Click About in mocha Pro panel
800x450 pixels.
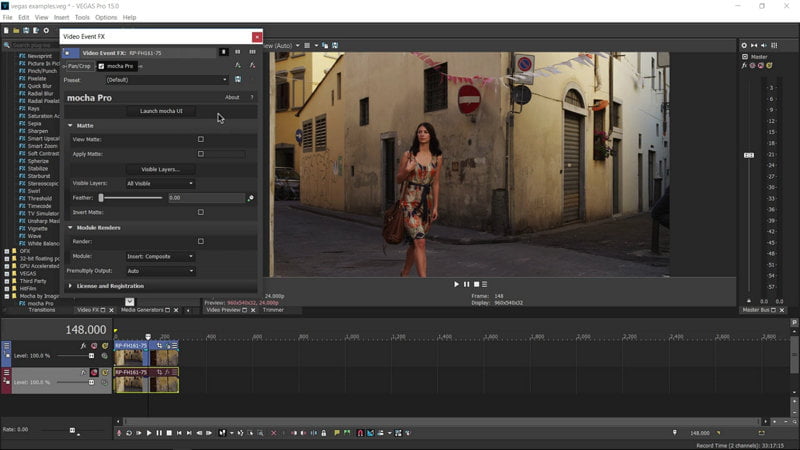coord(232,97)
